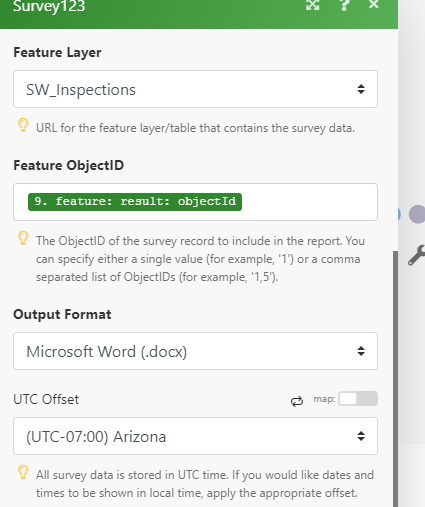Select the 9. feature: result: objectId pill
The image size is (425, 507).
[x=135, y=202]
